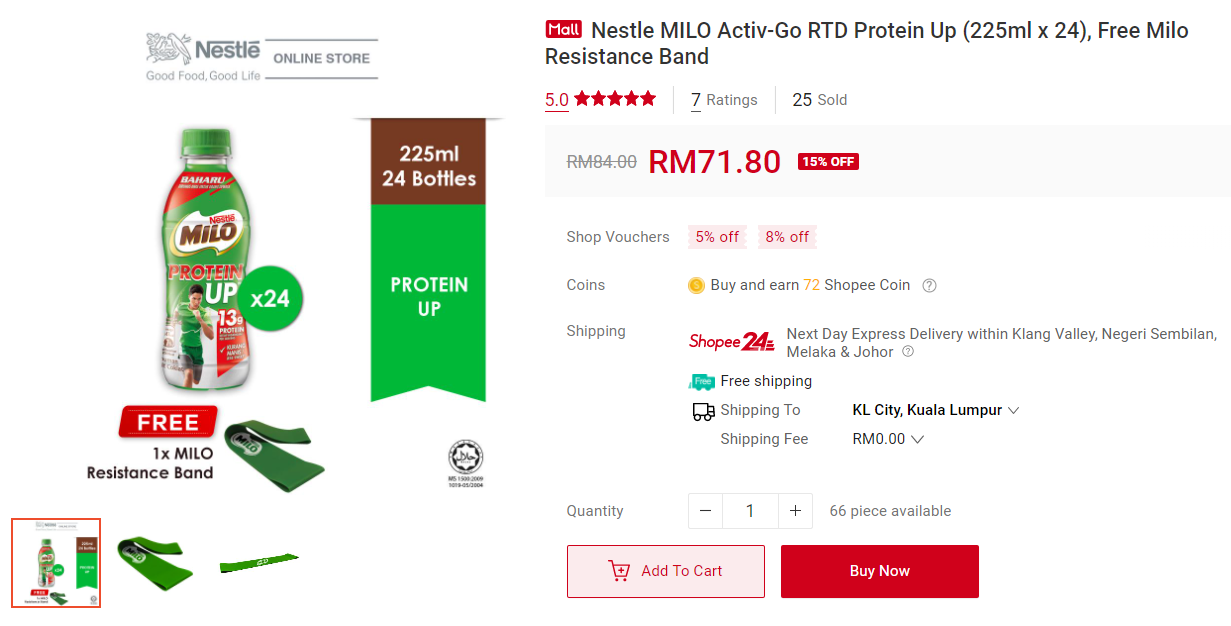Click the quantity input field
This screenshot has width=1231, height=626.
point(750,511)
